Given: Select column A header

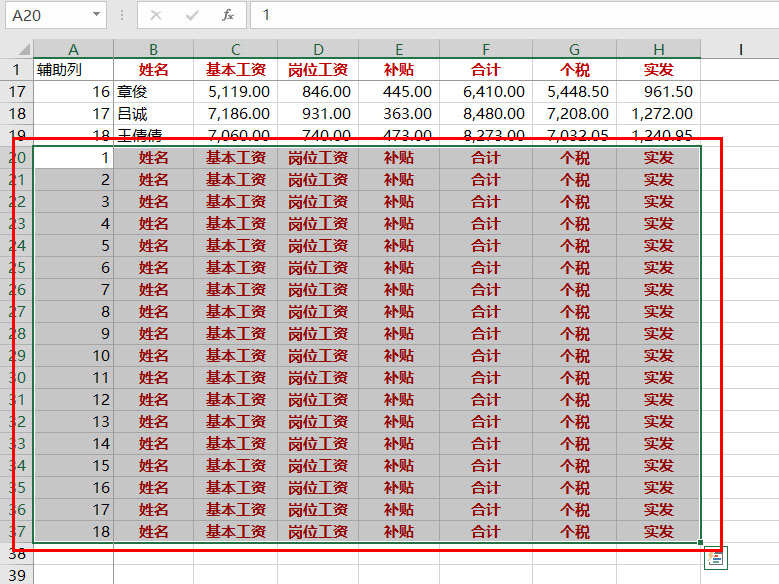Looking at the screenshot, I should (x=74, y=49).
